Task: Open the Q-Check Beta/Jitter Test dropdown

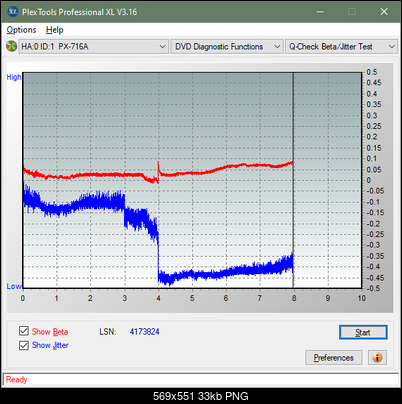Action: click(341, 47)
